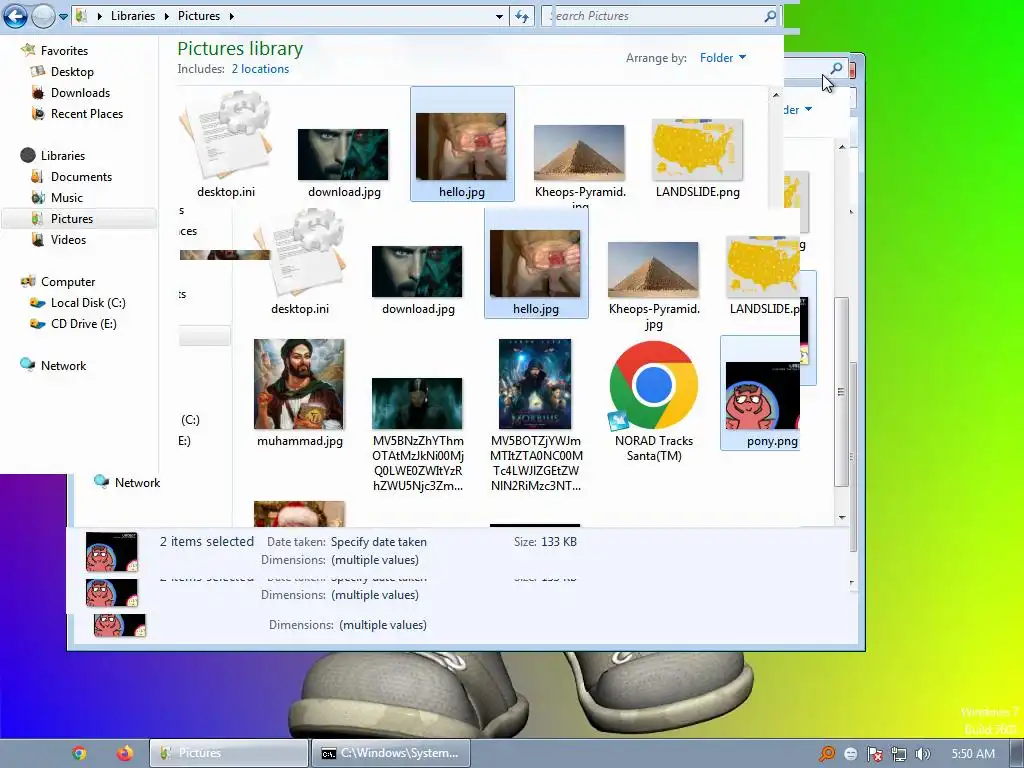Click the white circle minus tray icon
The width and height of the screenshot is (1024, 768).
click(850, 754)
